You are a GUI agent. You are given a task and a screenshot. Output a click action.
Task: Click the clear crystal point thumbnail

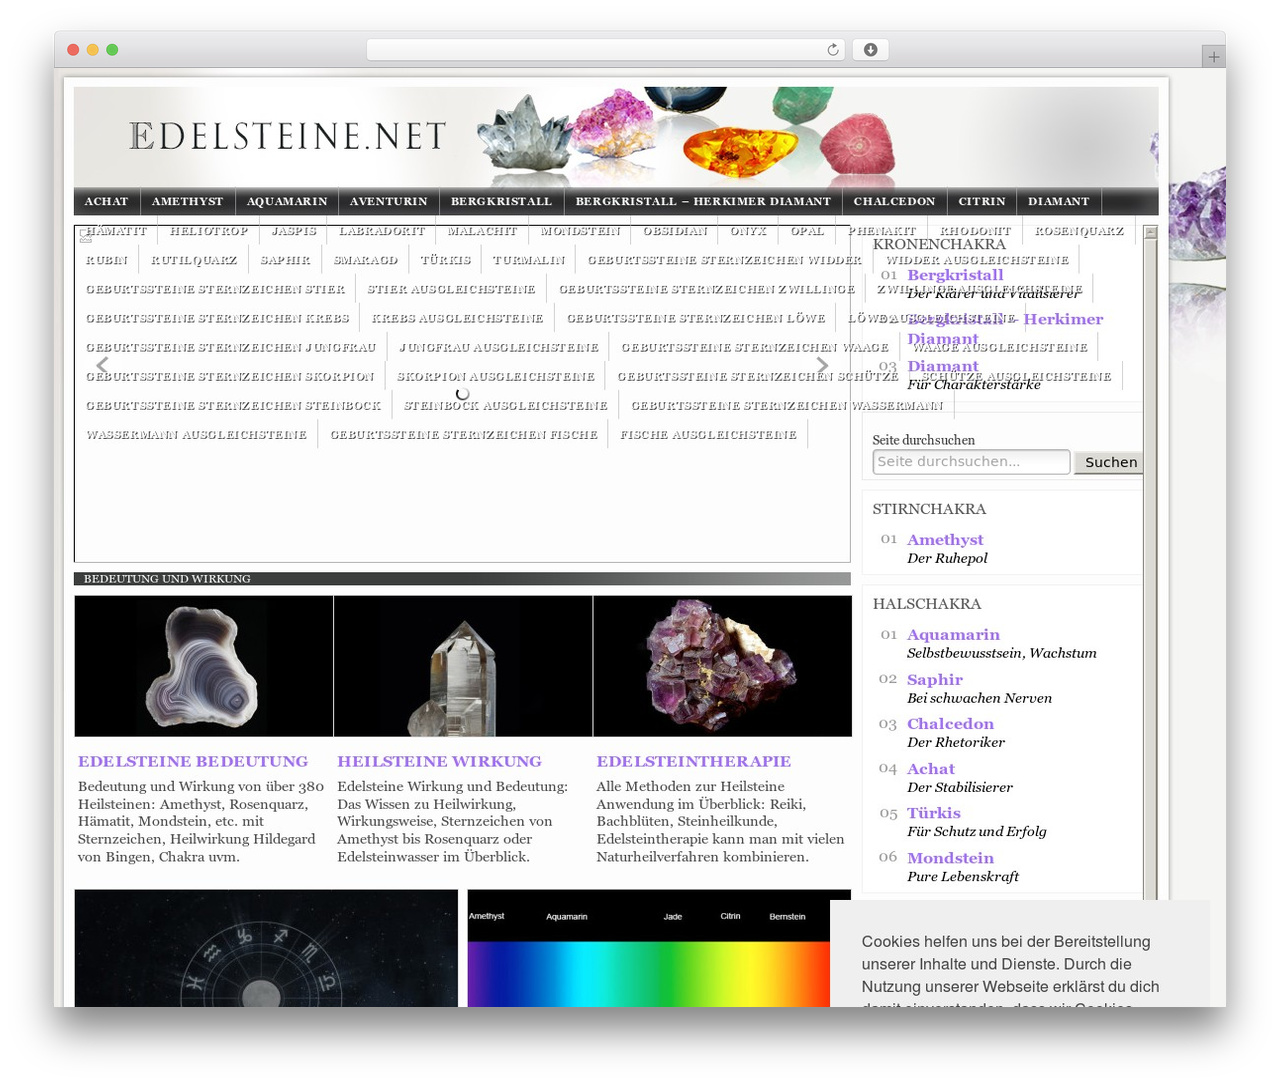click(x=463, y=666)
